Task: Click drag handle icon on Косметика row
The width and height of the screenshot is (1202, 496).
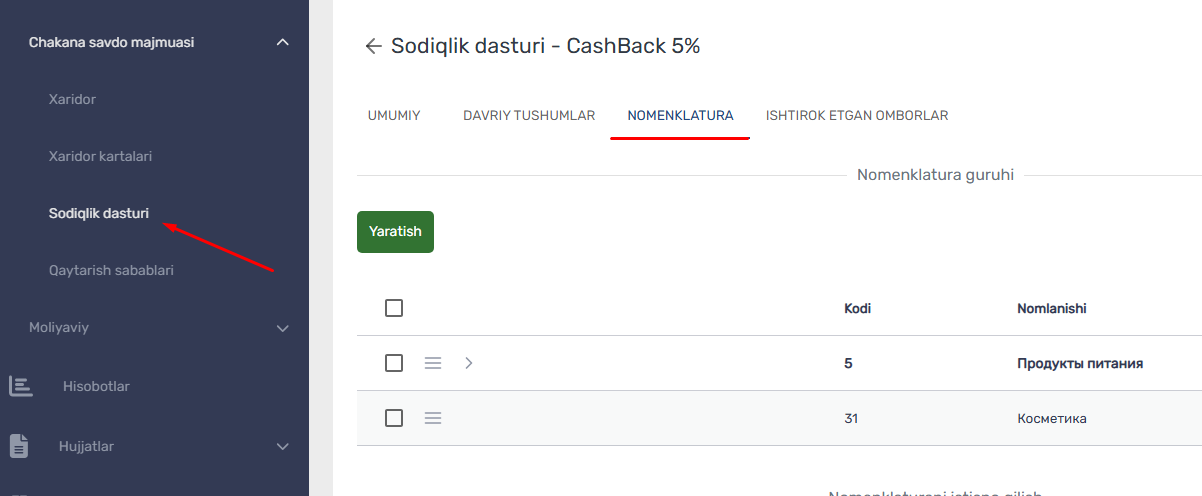Action: tap(433, 418)
